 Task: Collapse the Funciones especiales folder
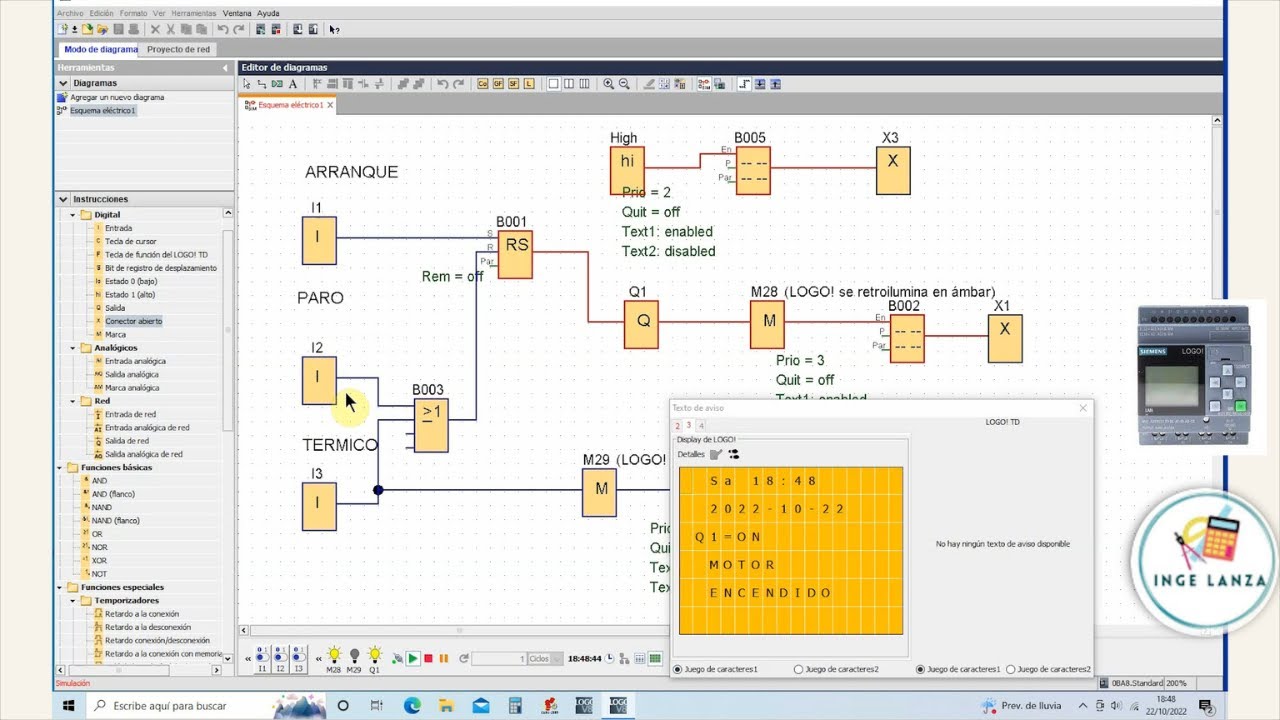click(60, 587)
